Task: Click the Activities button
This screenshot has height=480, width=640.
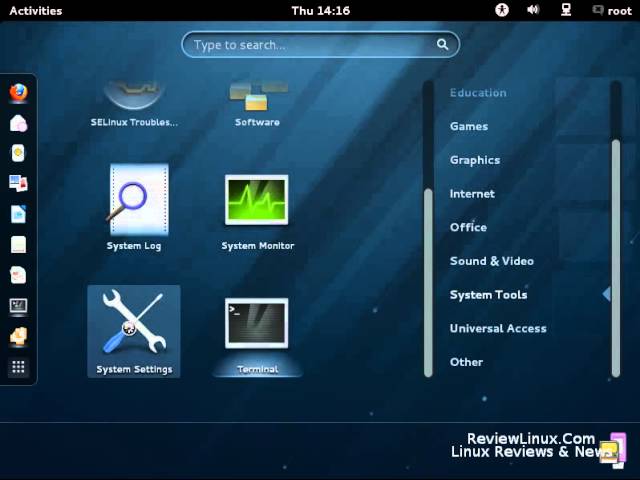Action: pyautogui.click(x=36, y=11)
